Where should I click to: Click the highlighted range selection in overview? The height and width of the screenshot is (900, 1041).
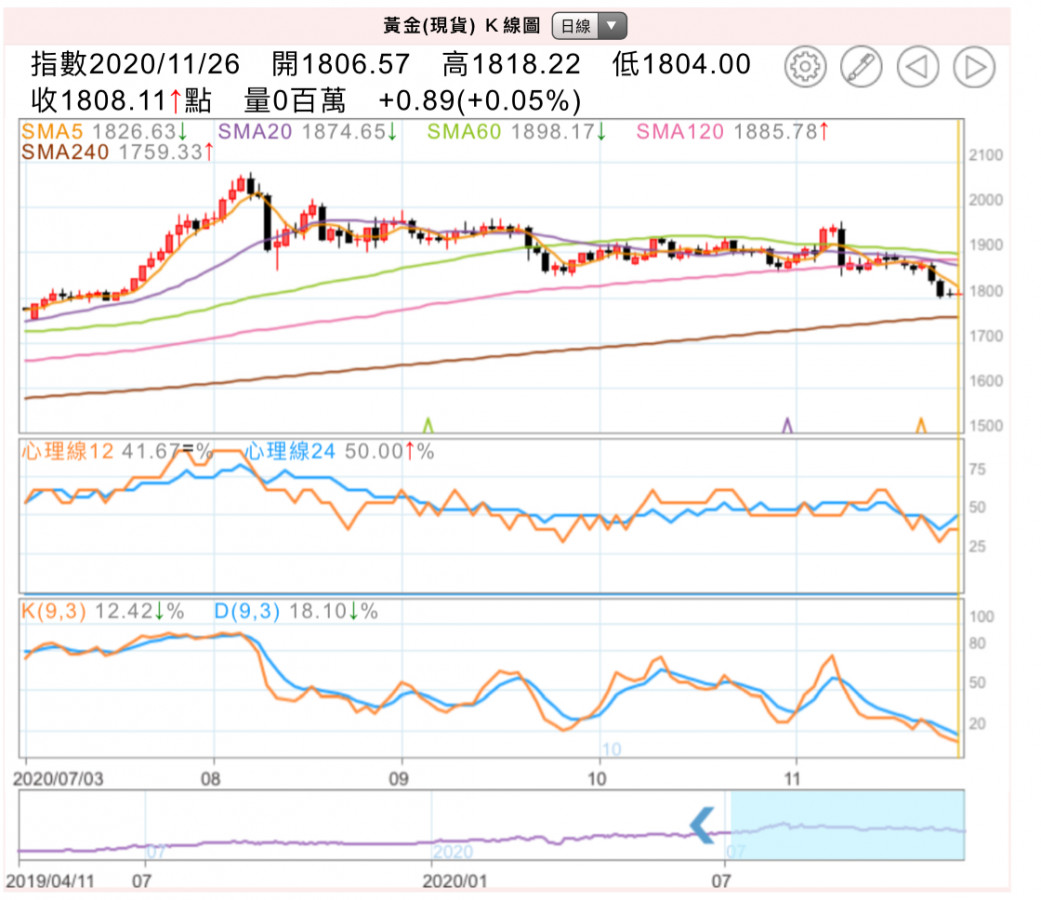pyautogui.click(x=847, y=824)
